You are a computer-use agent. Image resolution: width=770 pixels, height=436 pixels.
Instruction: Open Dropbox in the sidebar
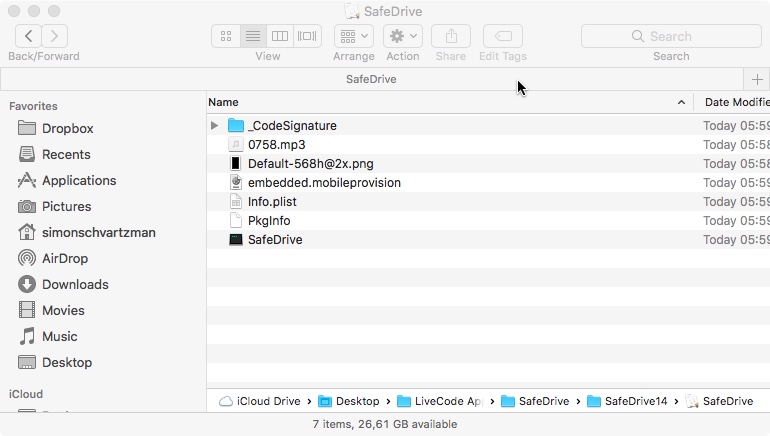pyautogui.click(x=67, y=128)
